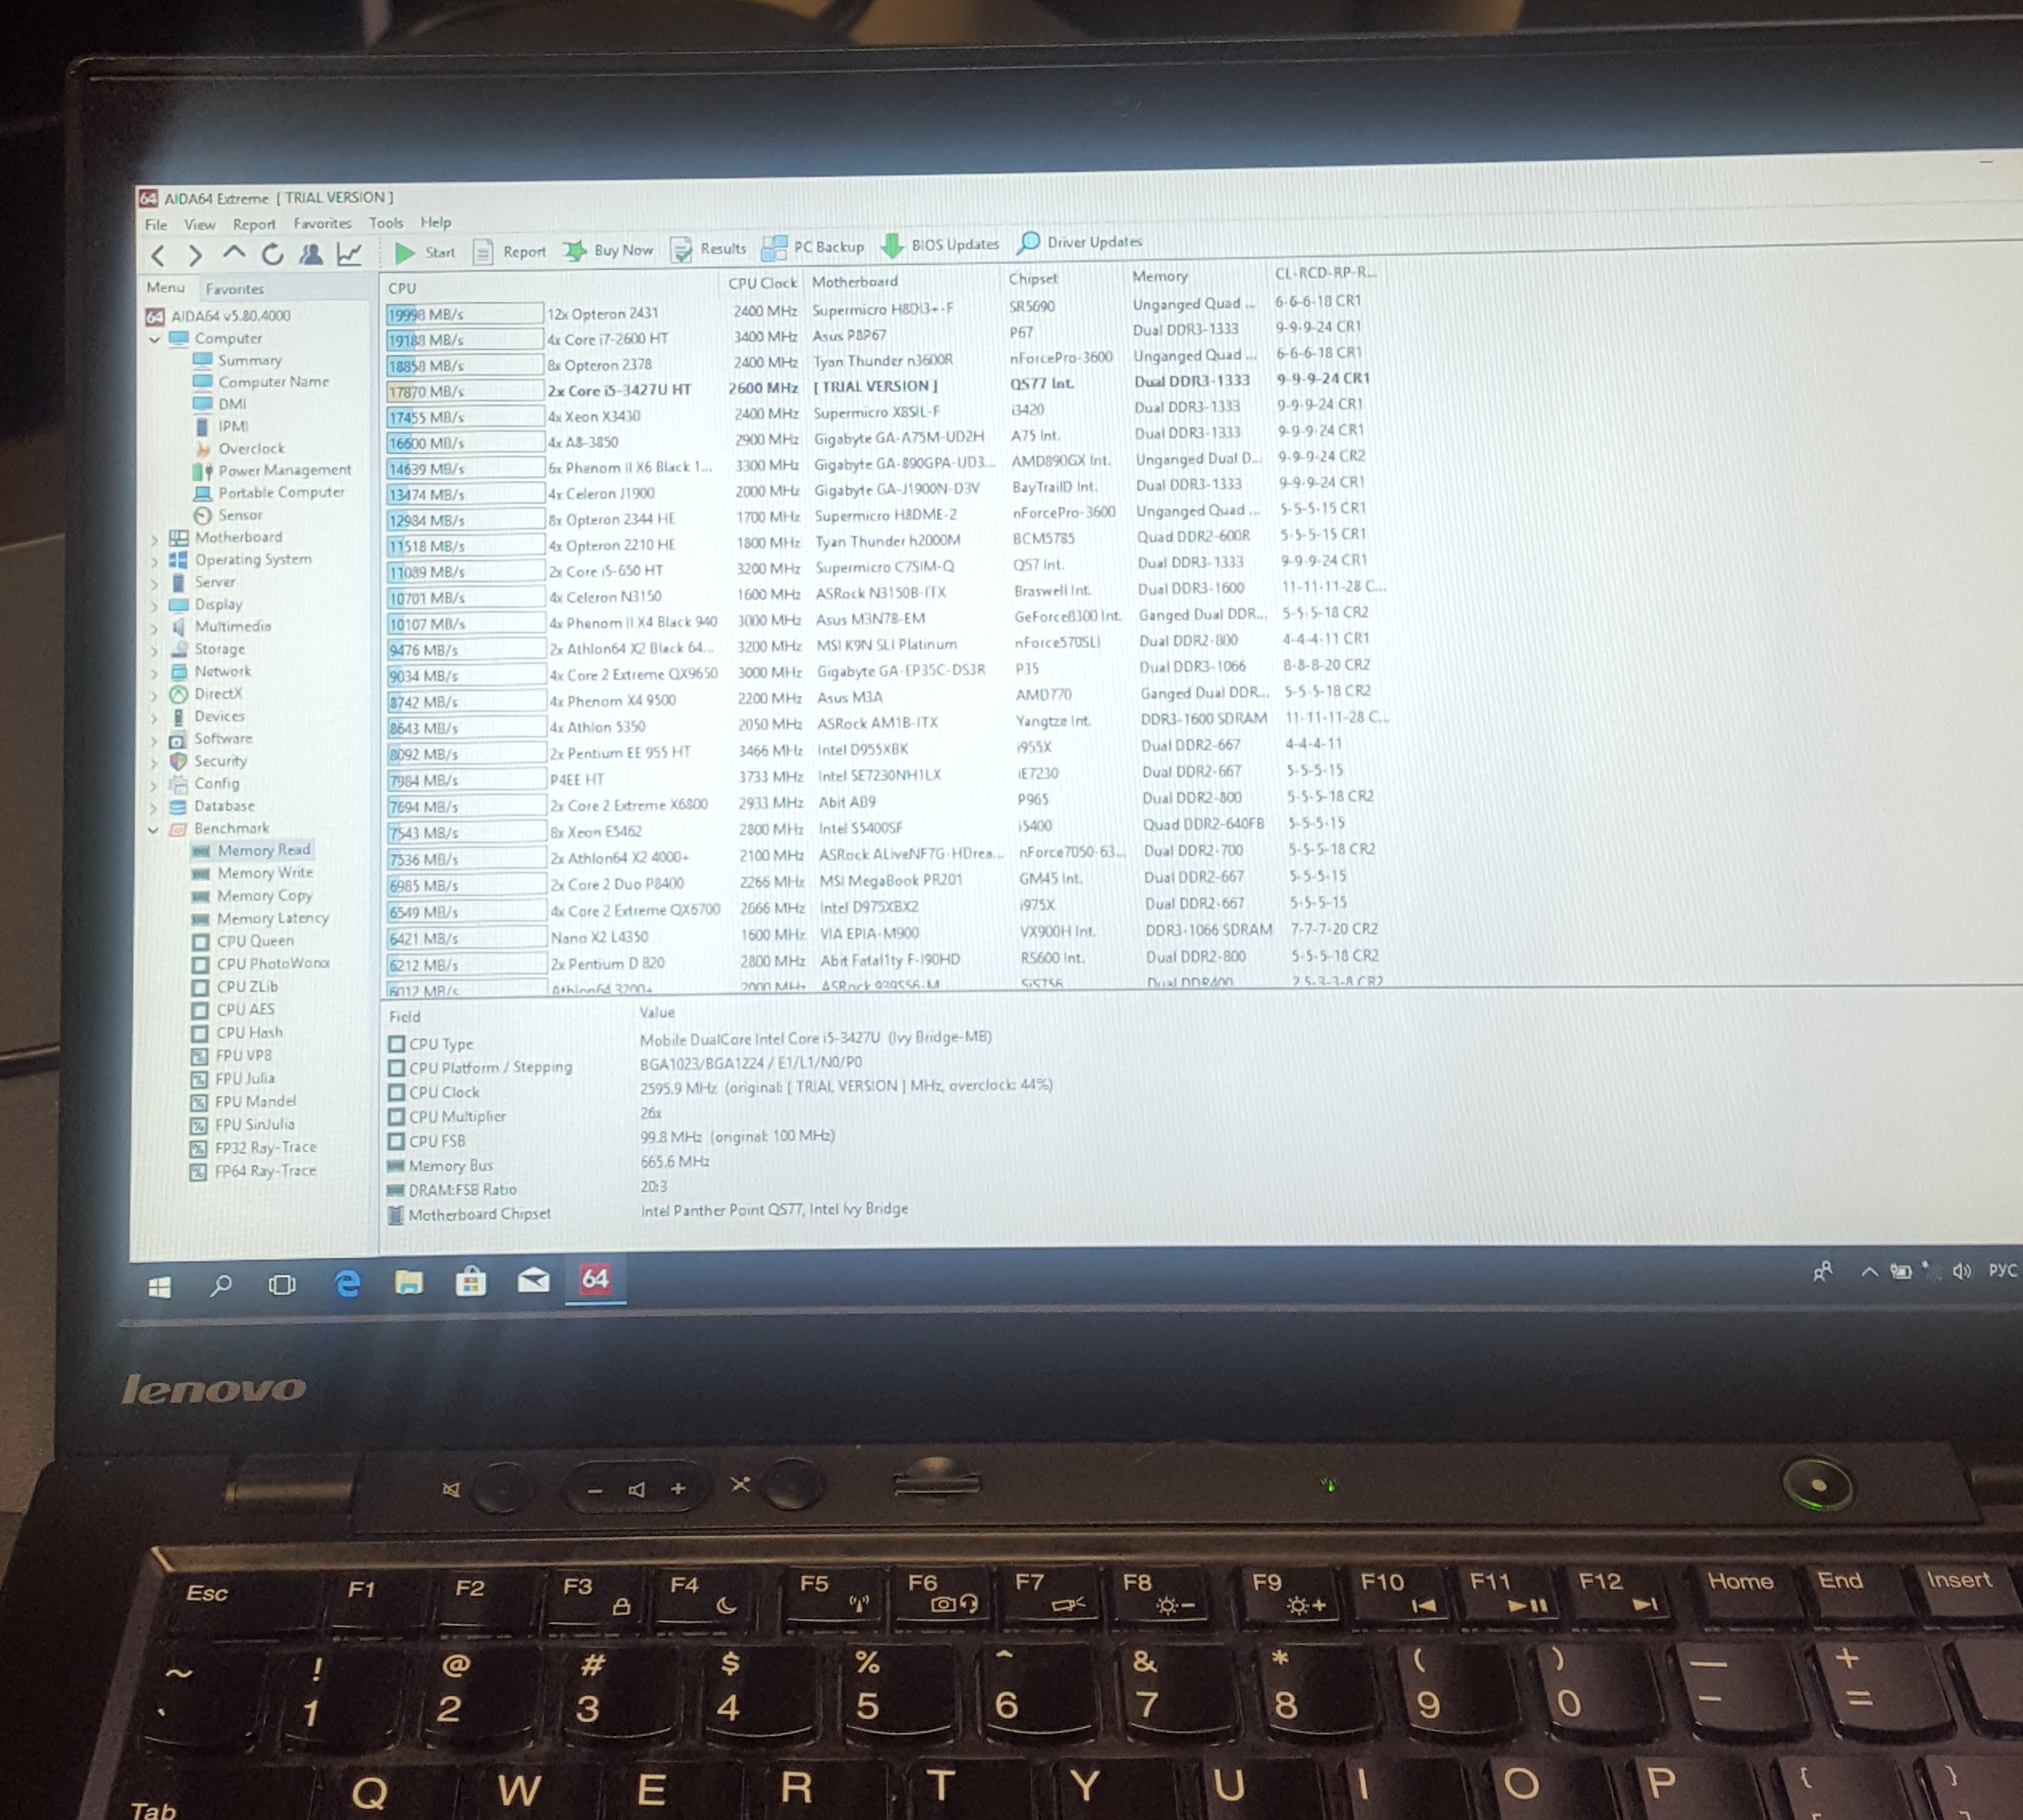Select CPU PhotoWorxx benchmark
Viewport: 2023px width, 1820px height.
(x=260, y=964)
